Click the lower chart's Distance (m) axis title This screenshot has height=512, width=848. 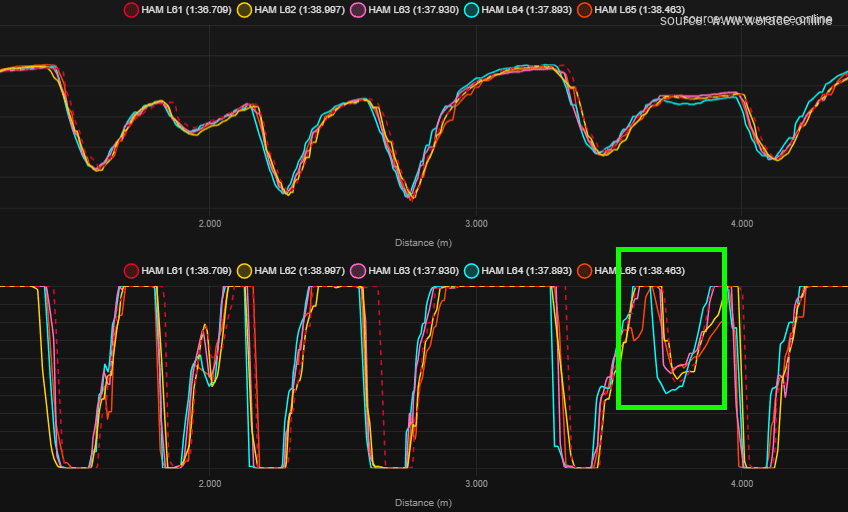423,503
